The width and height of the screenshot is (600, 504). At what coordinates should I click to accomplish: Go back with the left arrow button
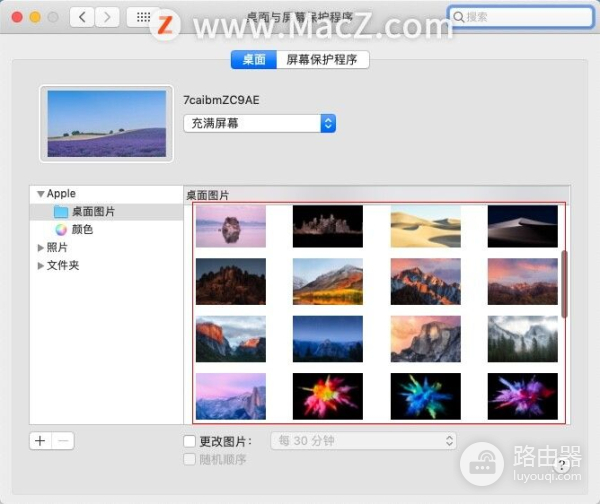(x=82, y=17)
